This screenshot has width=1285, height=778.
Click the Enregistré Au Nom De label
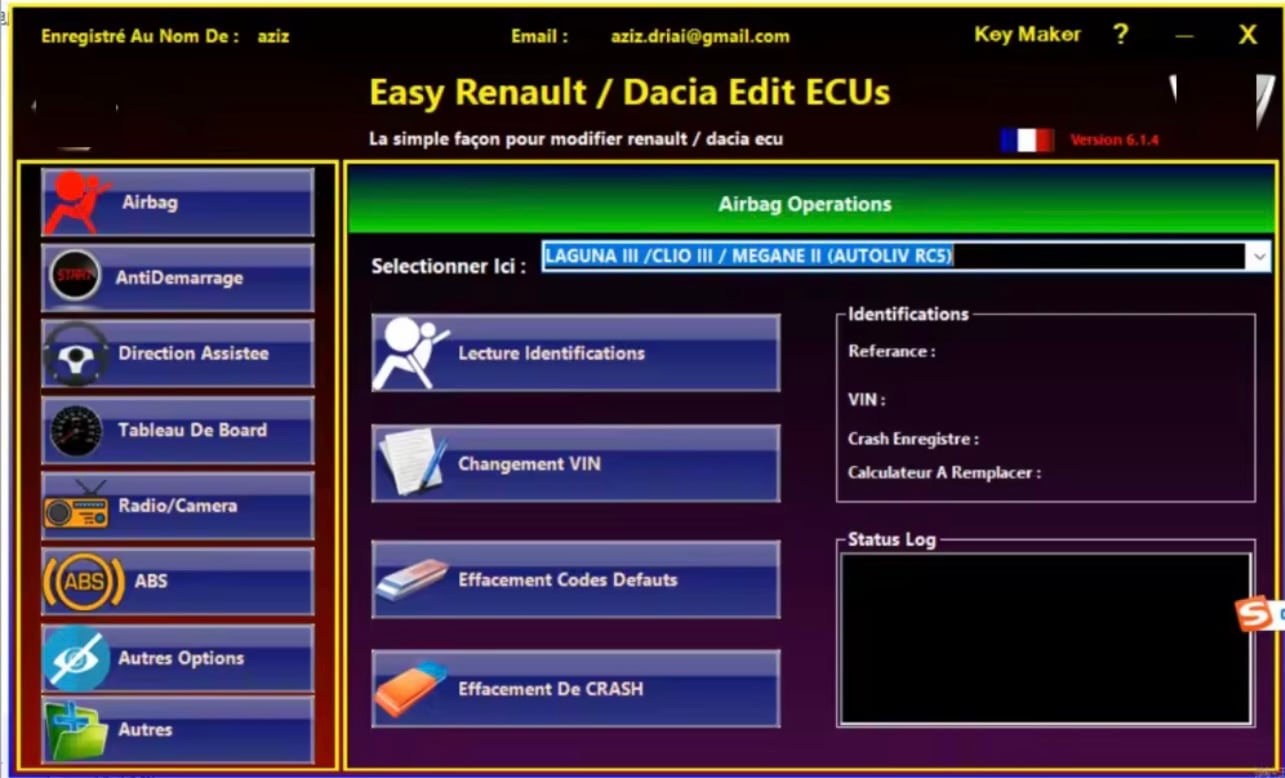pos(140,37)
